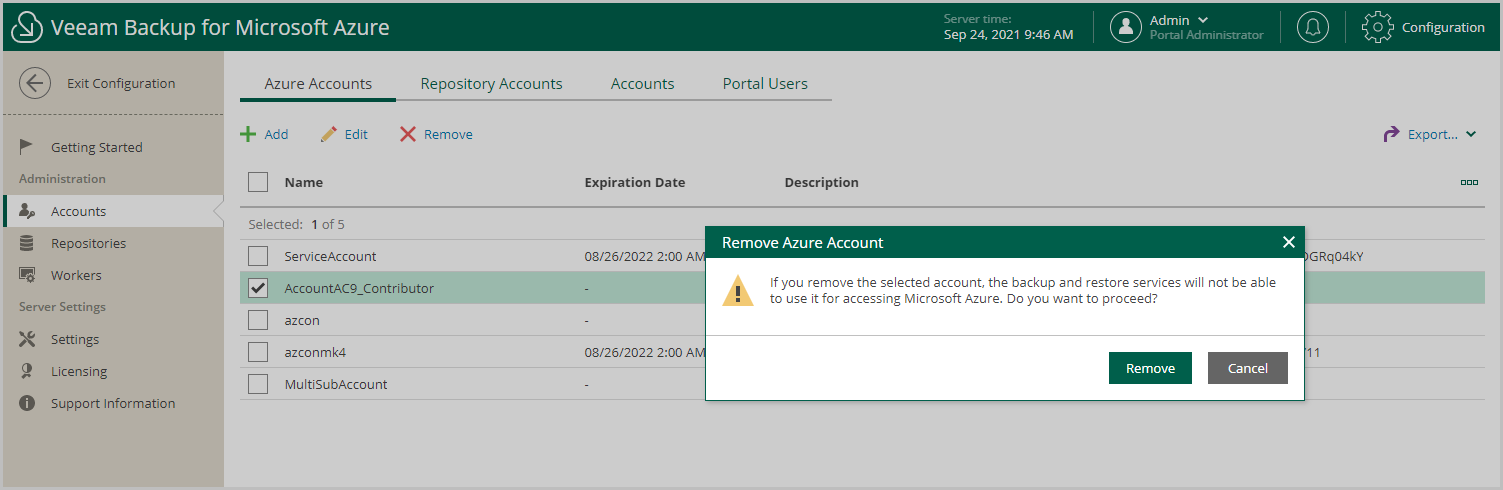Screen dimensions: 1503x490
Task: Click the Exit Configuration back arrow
Action: pos(35,83)
